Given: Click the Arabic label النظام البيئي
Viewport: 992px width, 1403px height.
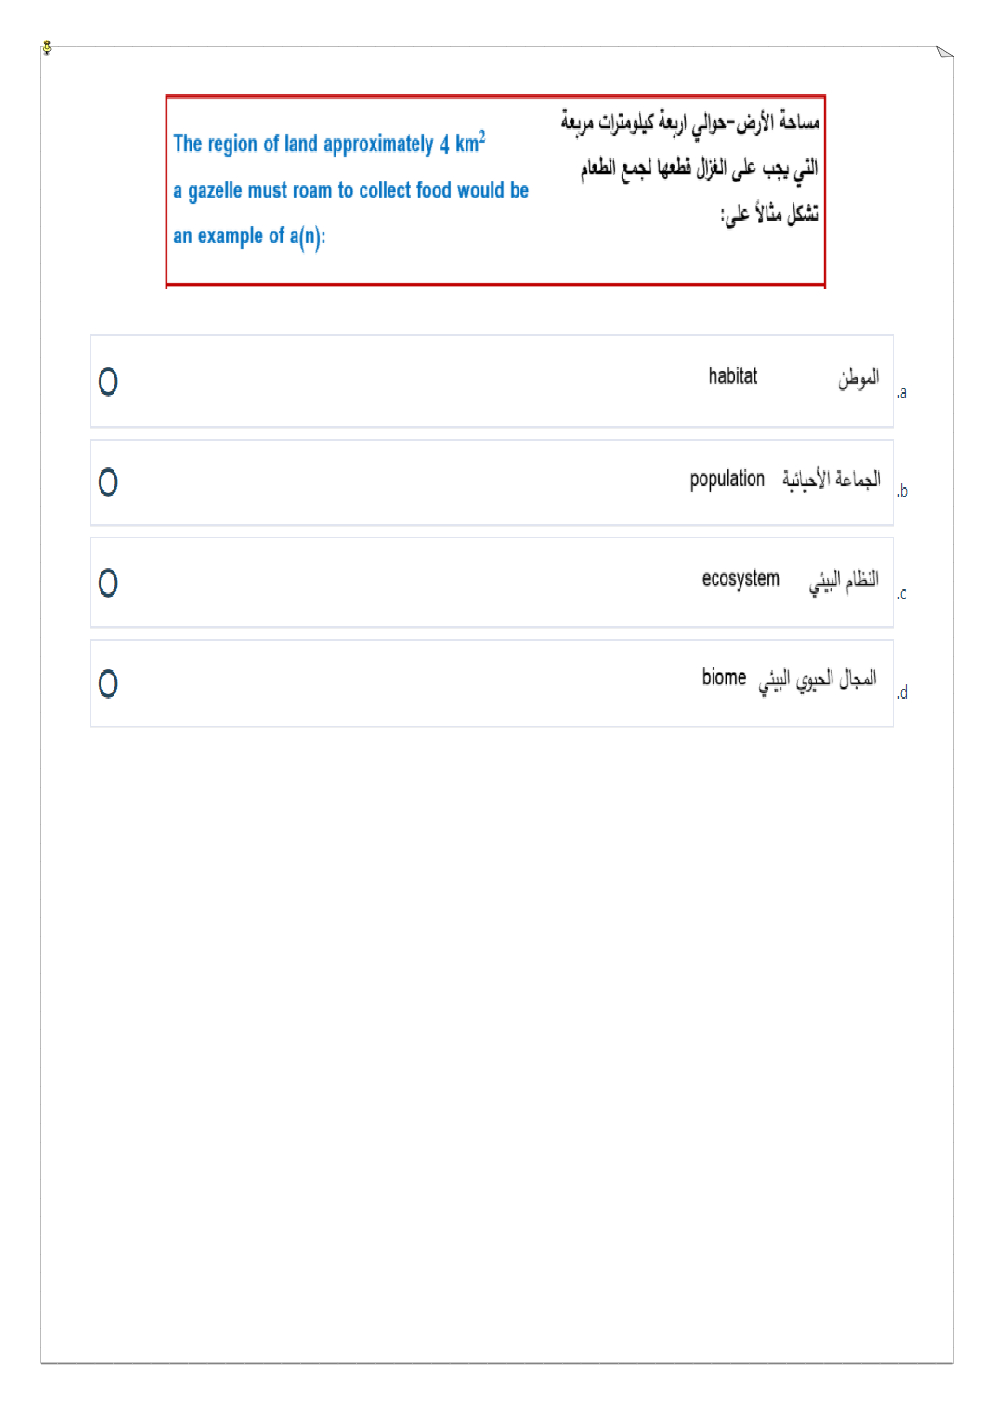Looking at the screenshot, I should 843,580.
